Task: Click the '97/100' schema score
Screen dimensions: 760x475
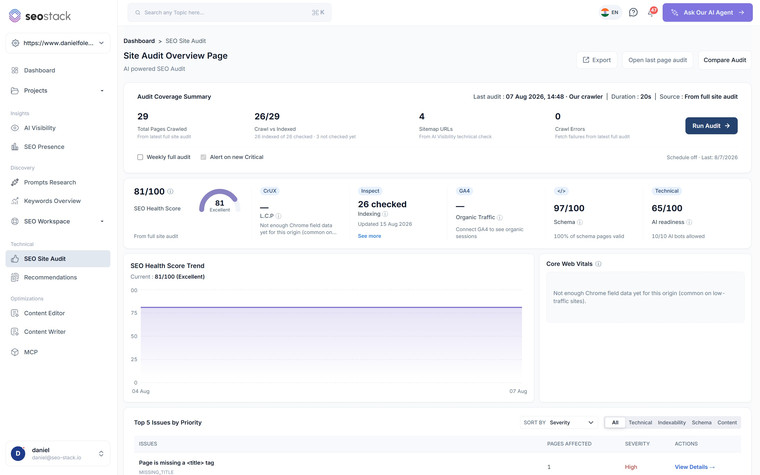Action: tap(569, 208)
